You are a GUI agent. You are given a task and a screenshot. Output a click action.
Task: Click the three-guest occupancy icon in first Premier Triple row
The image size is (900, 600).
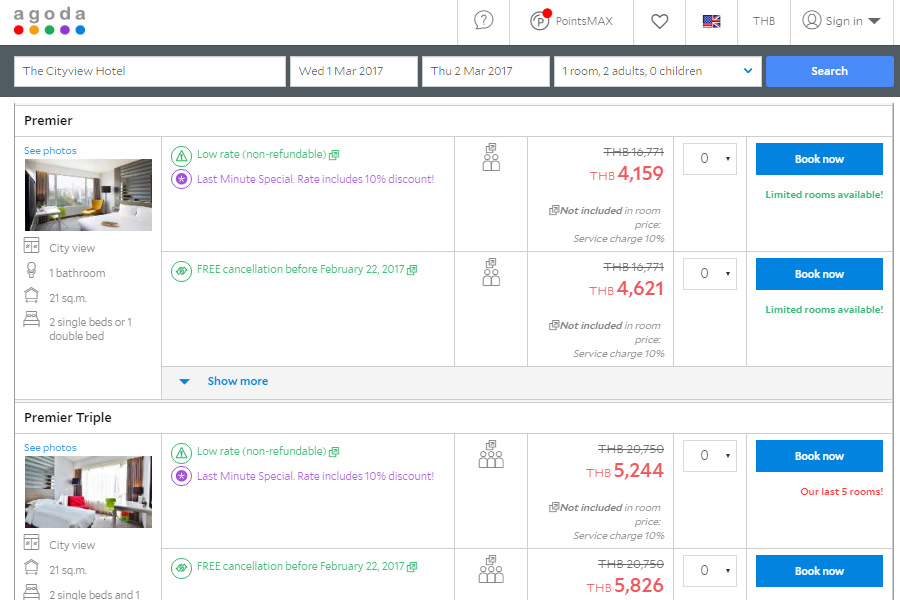pos(490,454)
